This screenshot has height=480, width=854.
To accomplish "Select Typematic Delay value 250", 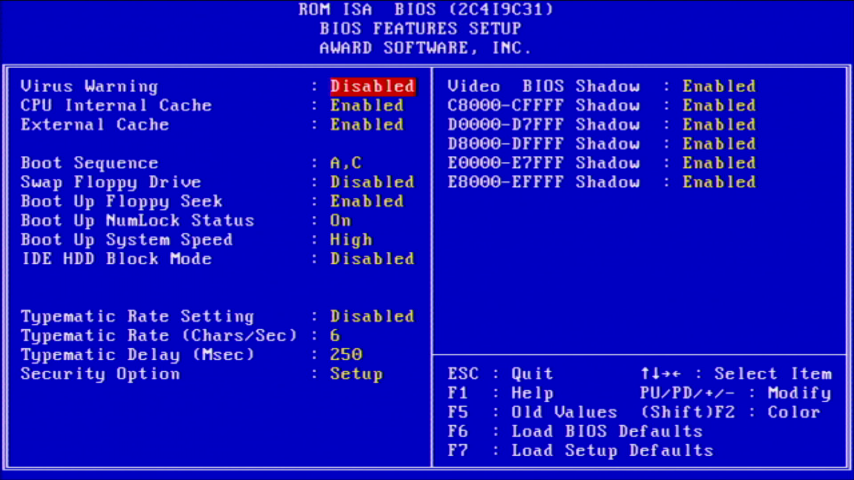I will click(346, 355).
